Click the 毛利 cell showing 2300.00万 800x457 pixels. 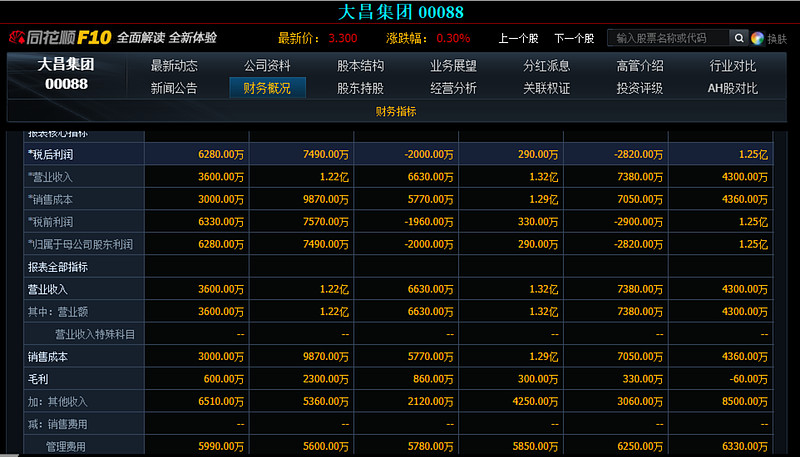(x=302, y=379)
